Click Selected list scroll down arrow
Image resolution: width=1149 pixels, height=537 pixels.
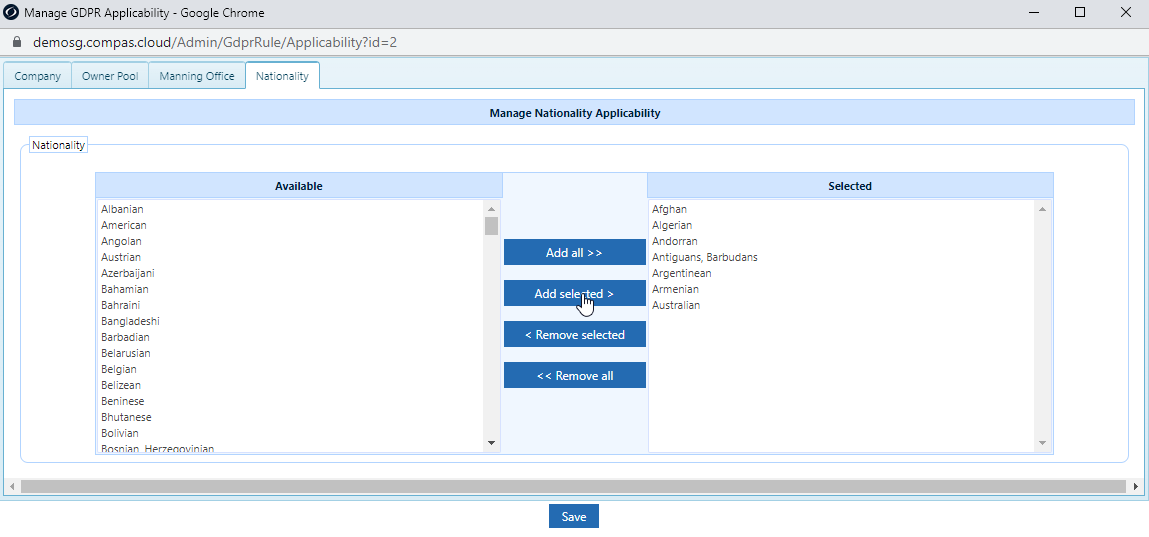pyautogui.click(x=1042, y=442)
